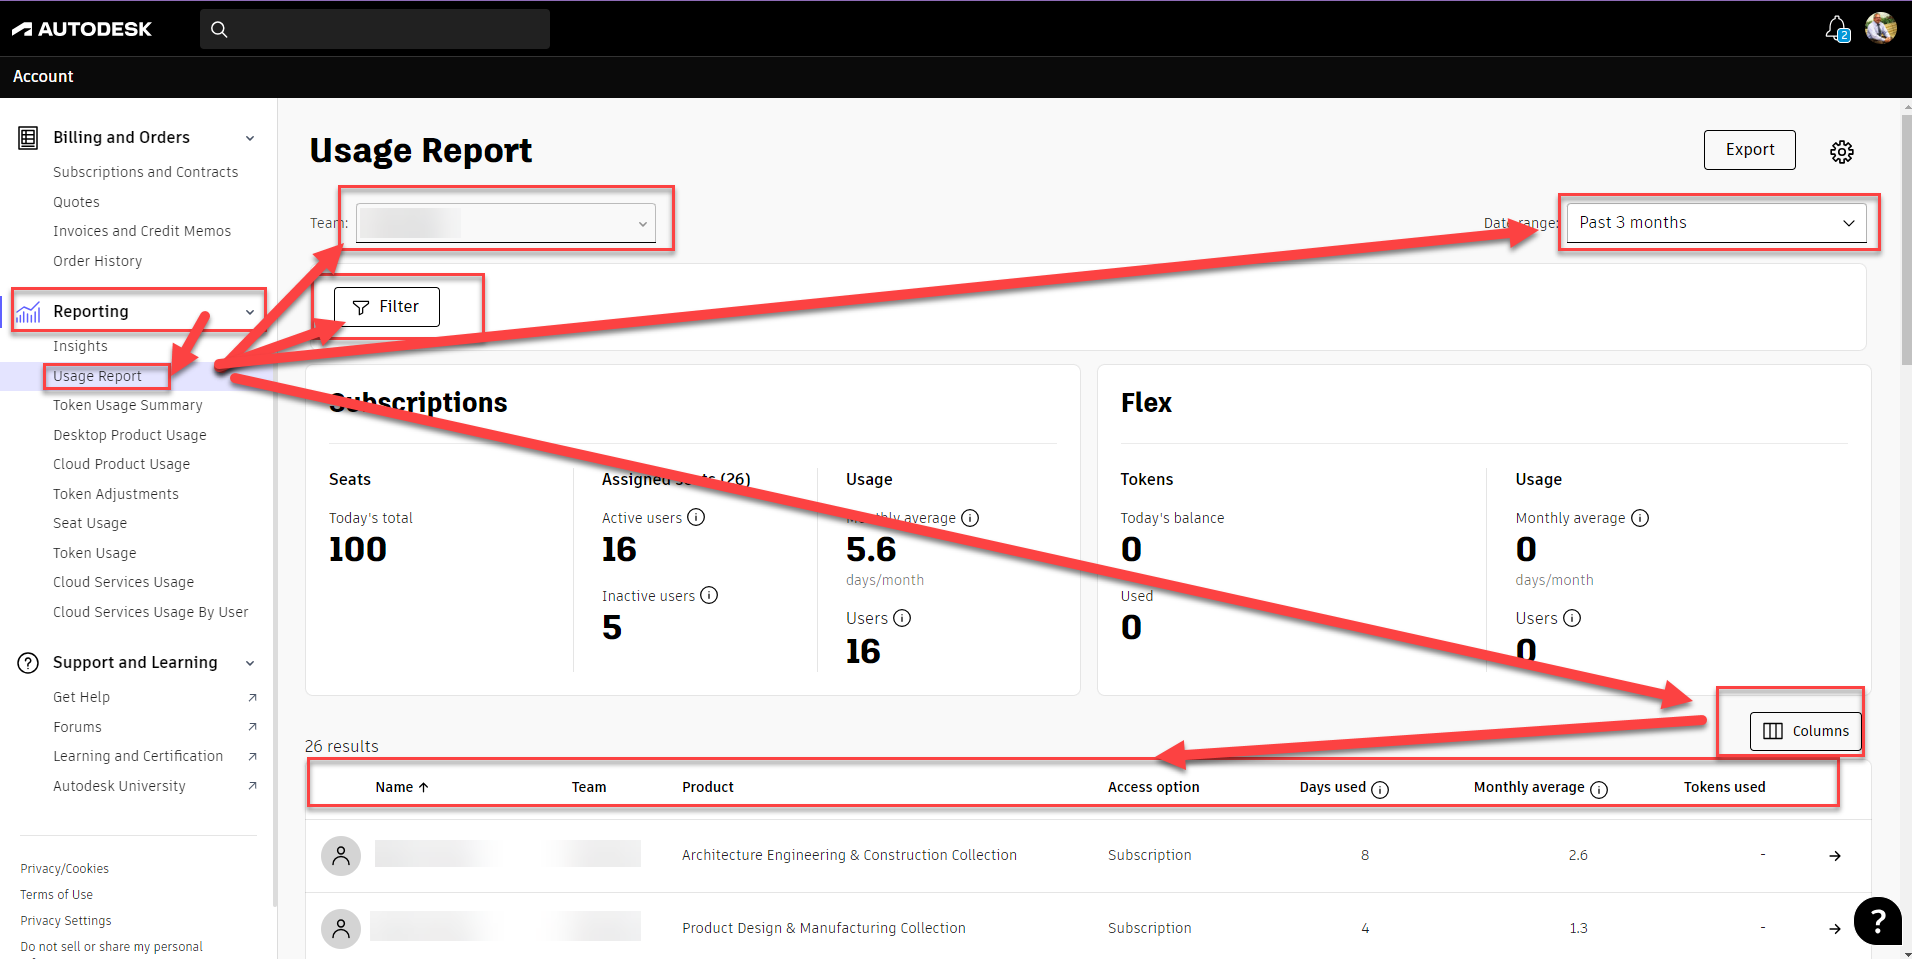The width and height of the screenshot is (1912, 959).
Task: Open Desktop Product Usage
Action: coord(130,435)
